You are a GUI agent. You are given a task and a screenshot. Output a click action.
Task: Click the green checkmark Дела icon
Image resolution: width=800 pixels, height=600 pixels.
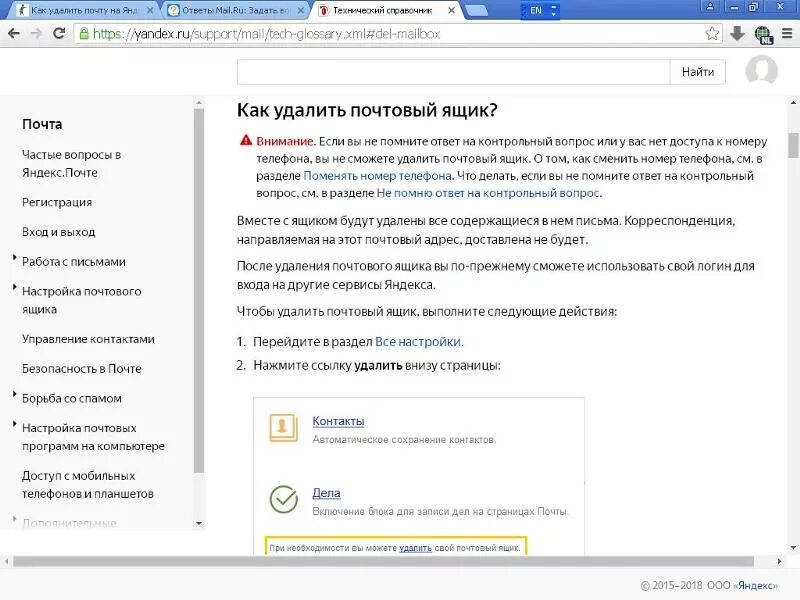(x=284, y=499)
